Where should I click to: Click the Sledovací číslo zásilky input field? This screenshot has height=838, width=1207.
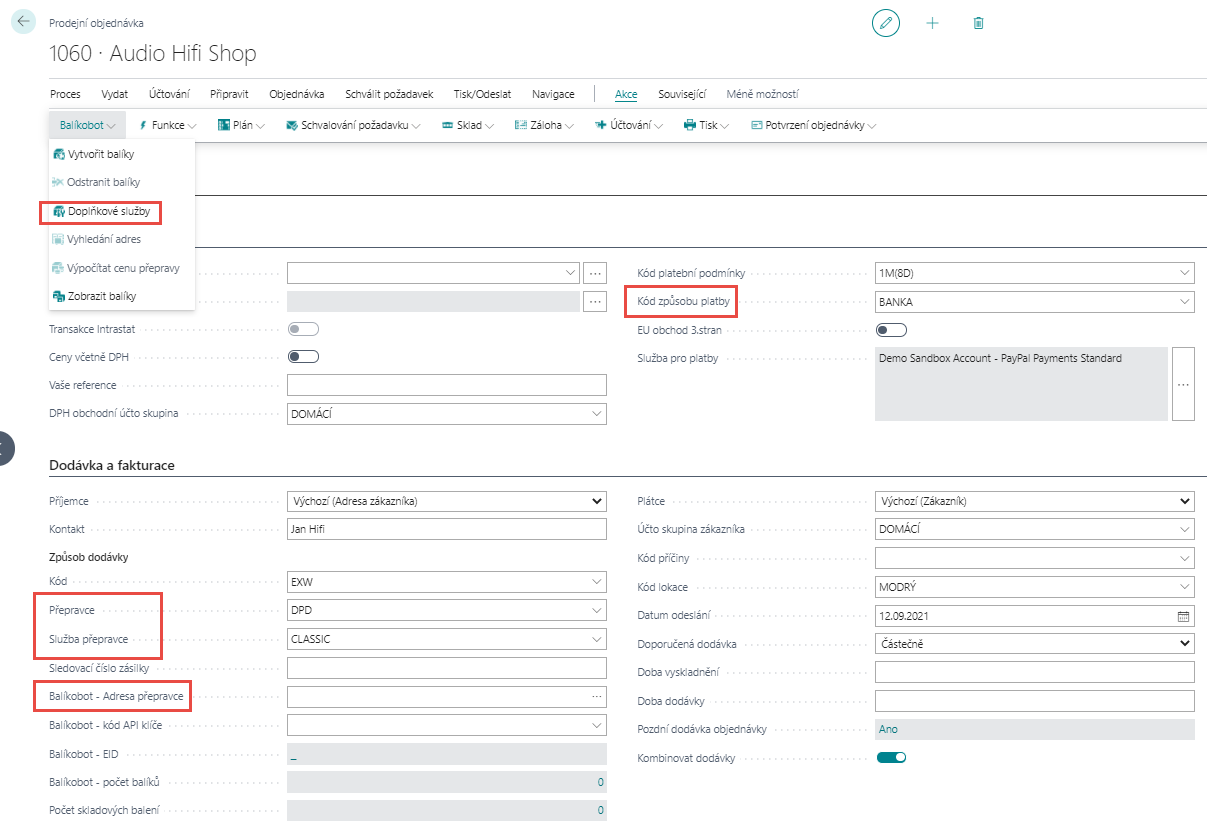tap(446, 668)
